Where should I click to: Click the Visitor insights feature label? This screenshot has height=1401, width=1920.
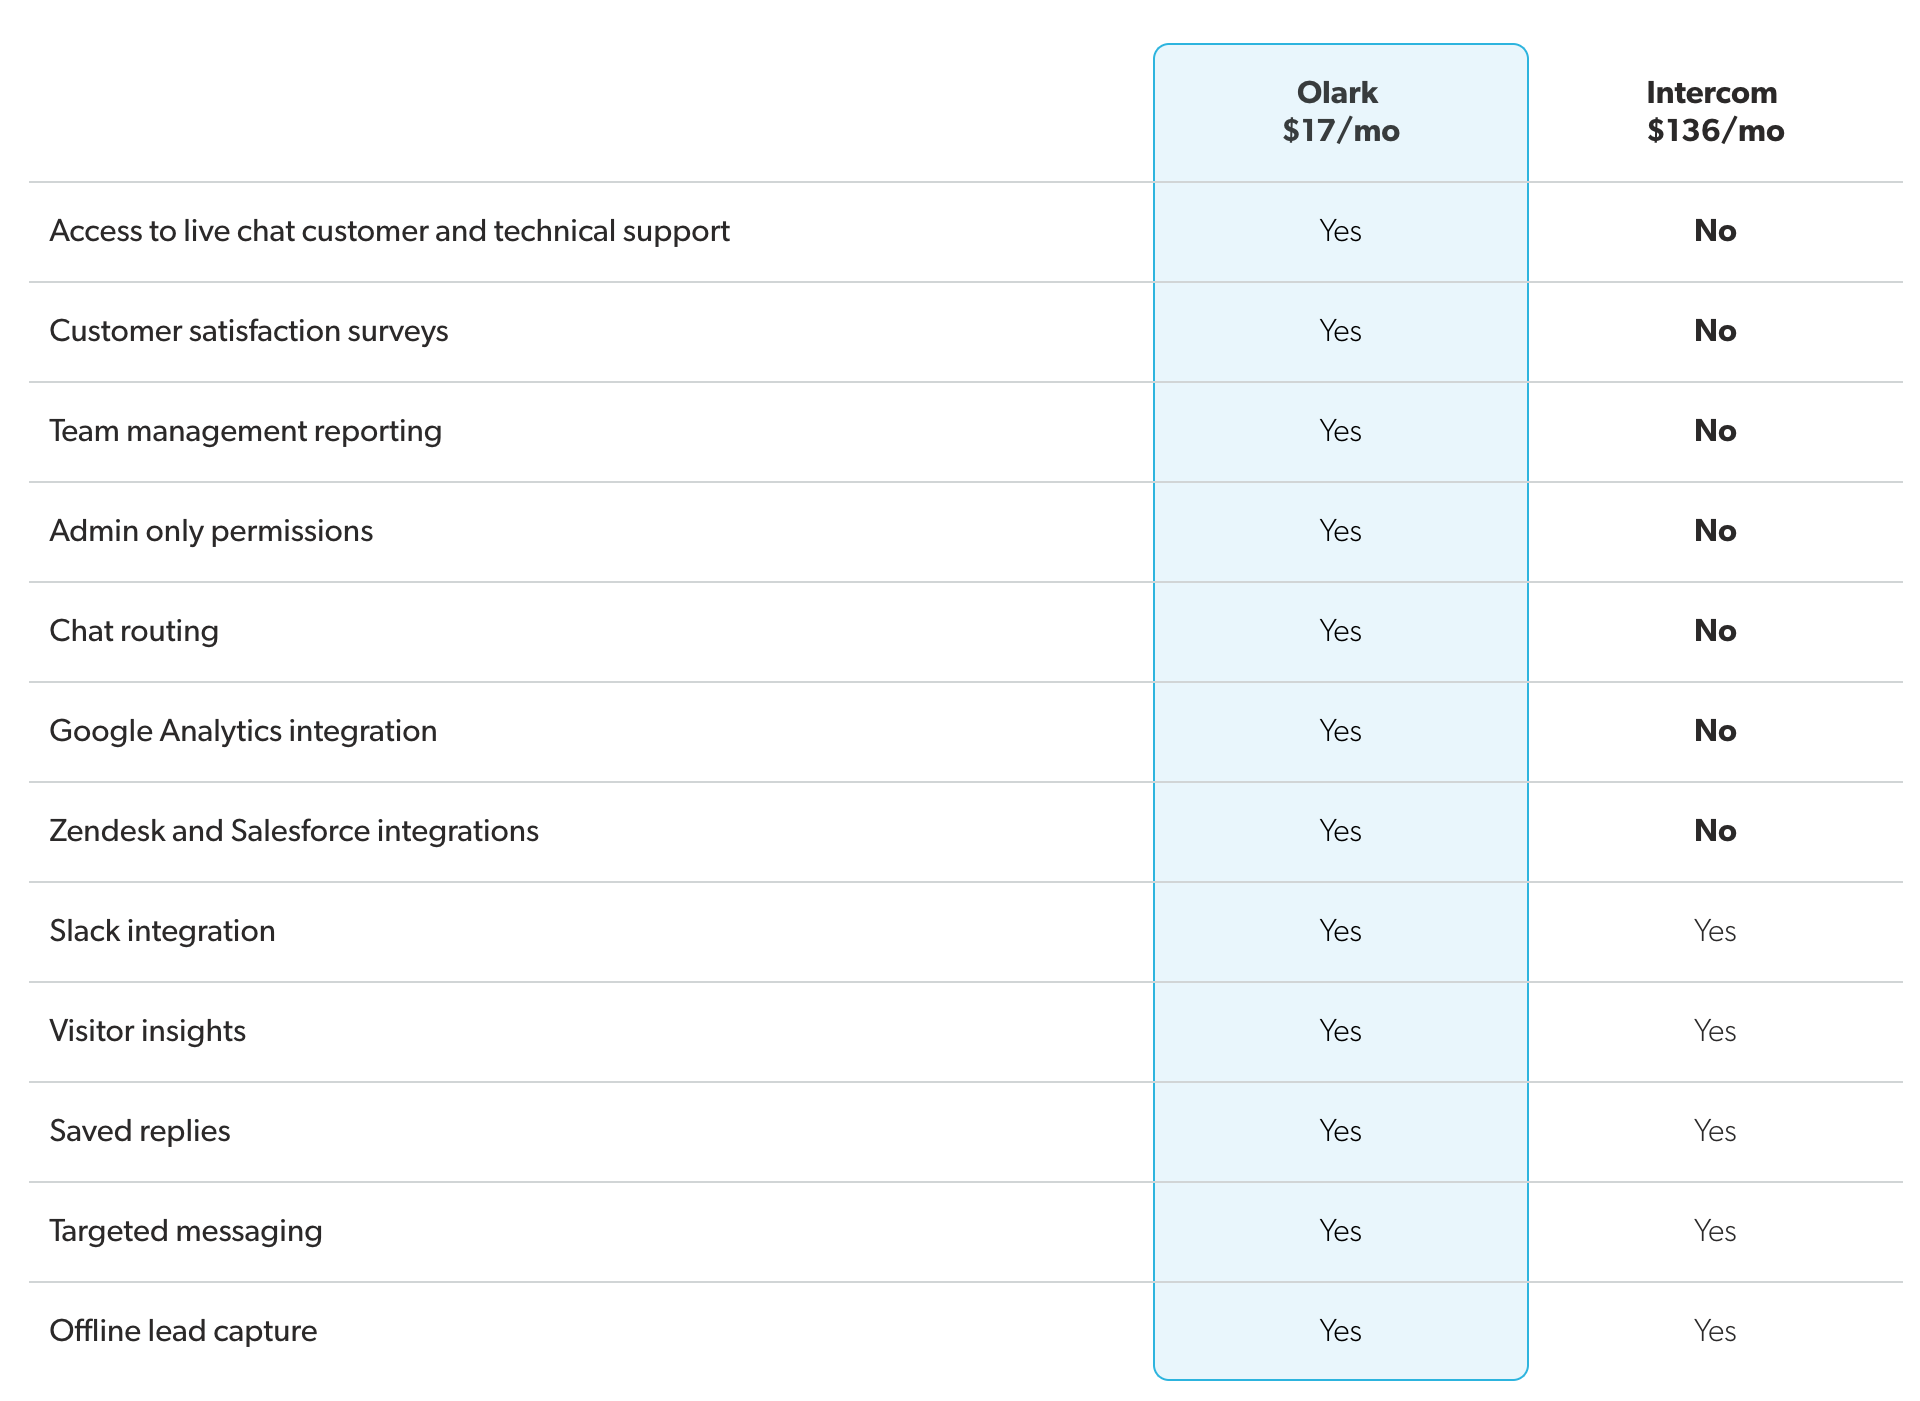pos(147,1031)
